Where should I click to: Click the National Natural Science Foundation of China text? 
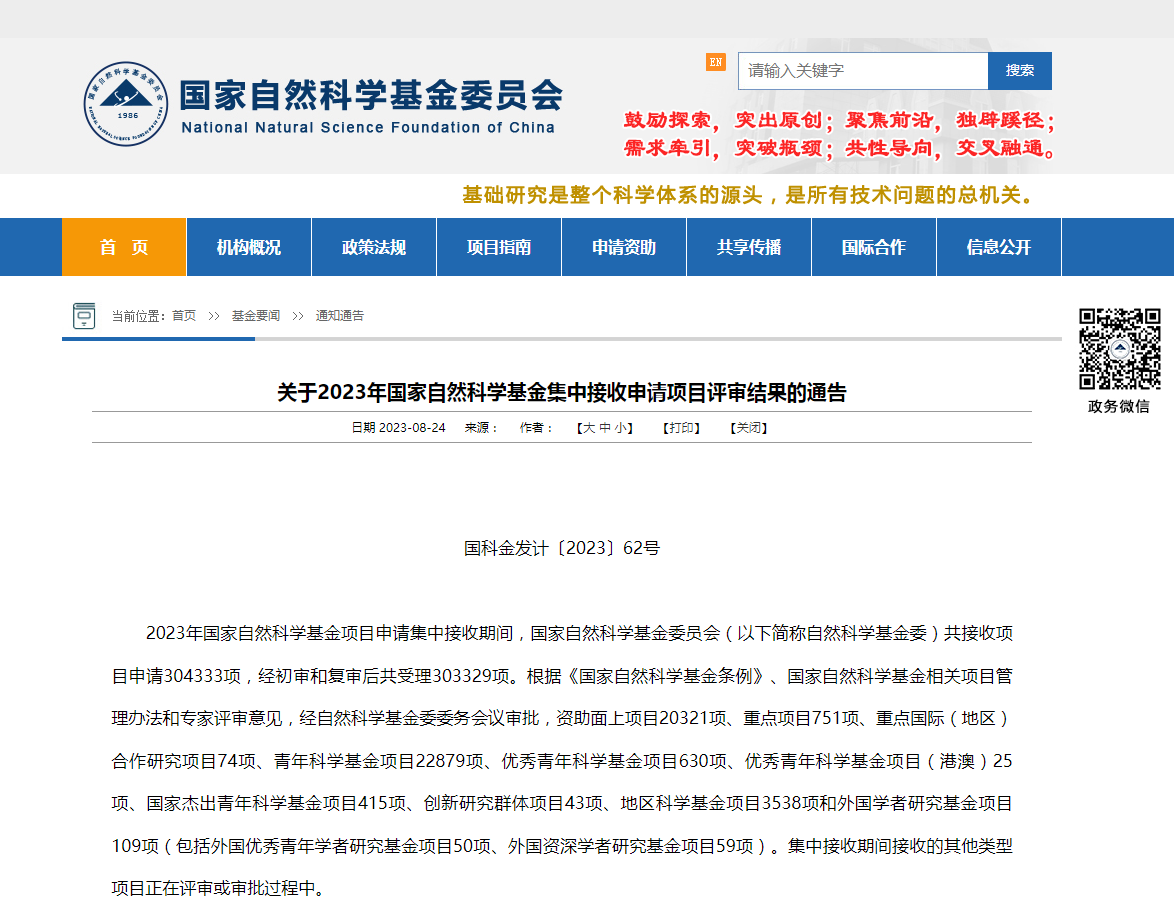point(368,128)
